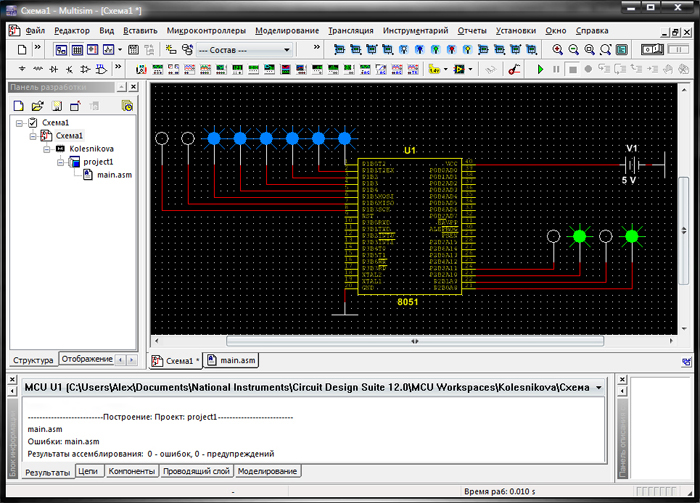Switch to the Отображение tab
Viewport: 700px width, 503px height.
[87, 359]
